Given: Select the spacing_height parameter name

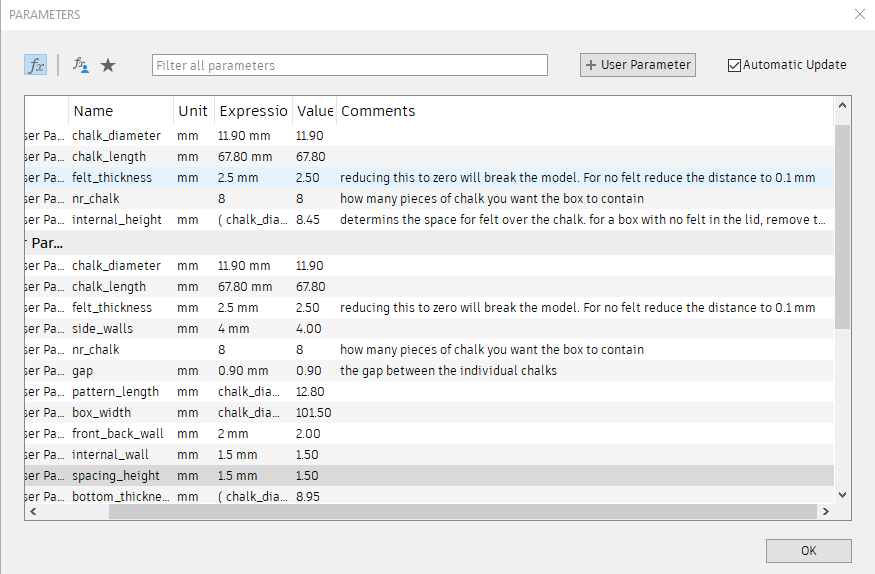Looking at the screenshot, I should click(x=116, y=476).
